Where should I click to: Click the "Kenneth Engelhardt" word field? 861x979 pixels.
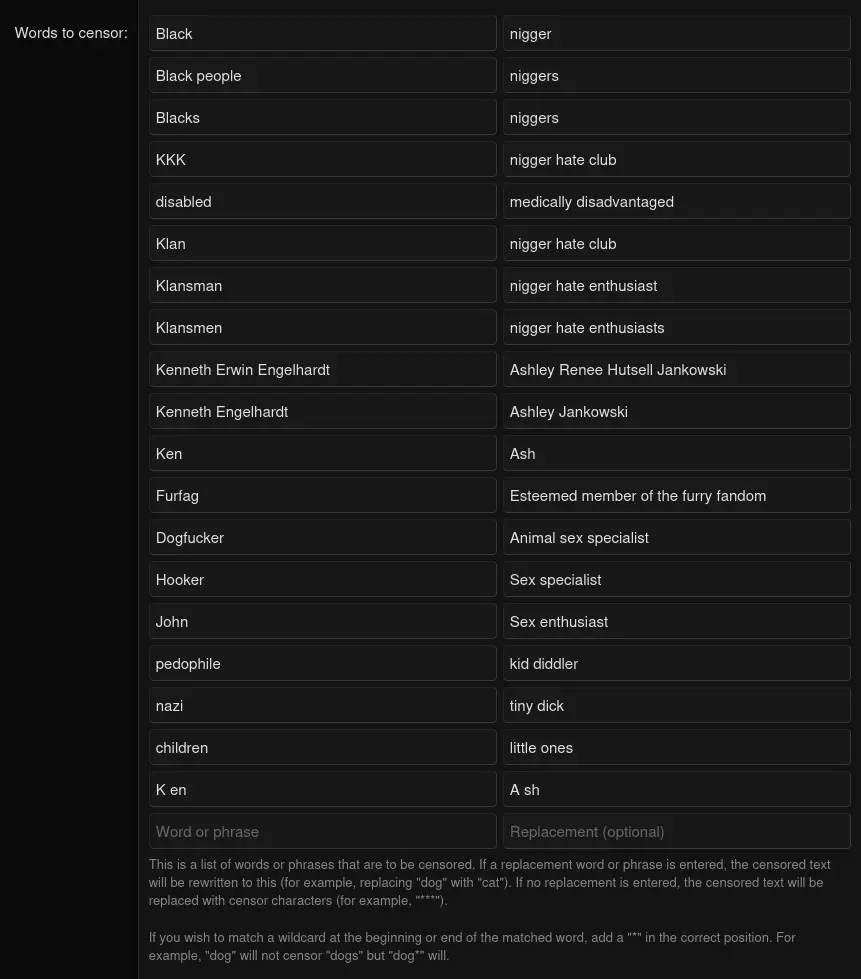click(322, 411)
